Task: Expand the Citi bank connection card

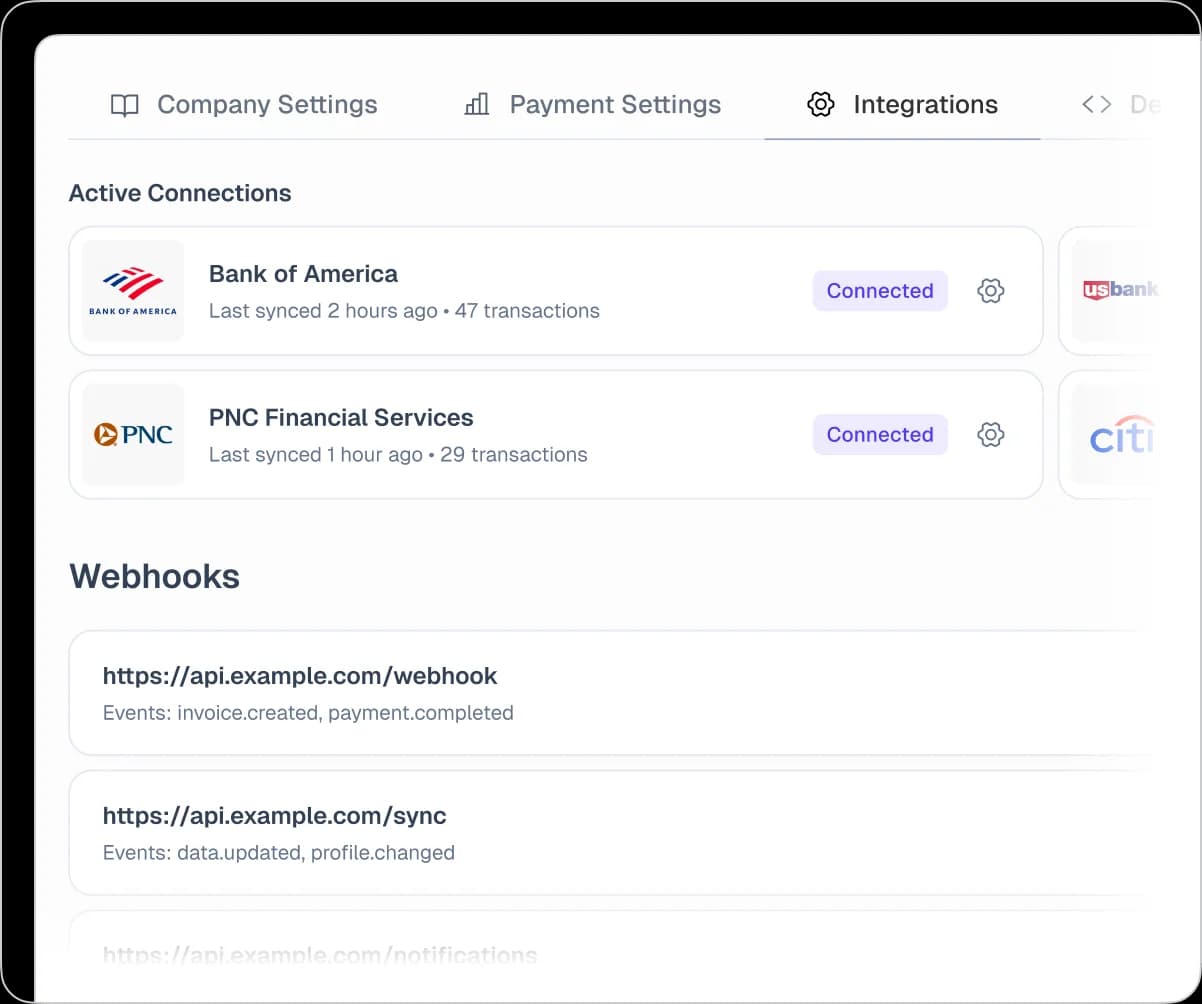Action: point(1130,434)
